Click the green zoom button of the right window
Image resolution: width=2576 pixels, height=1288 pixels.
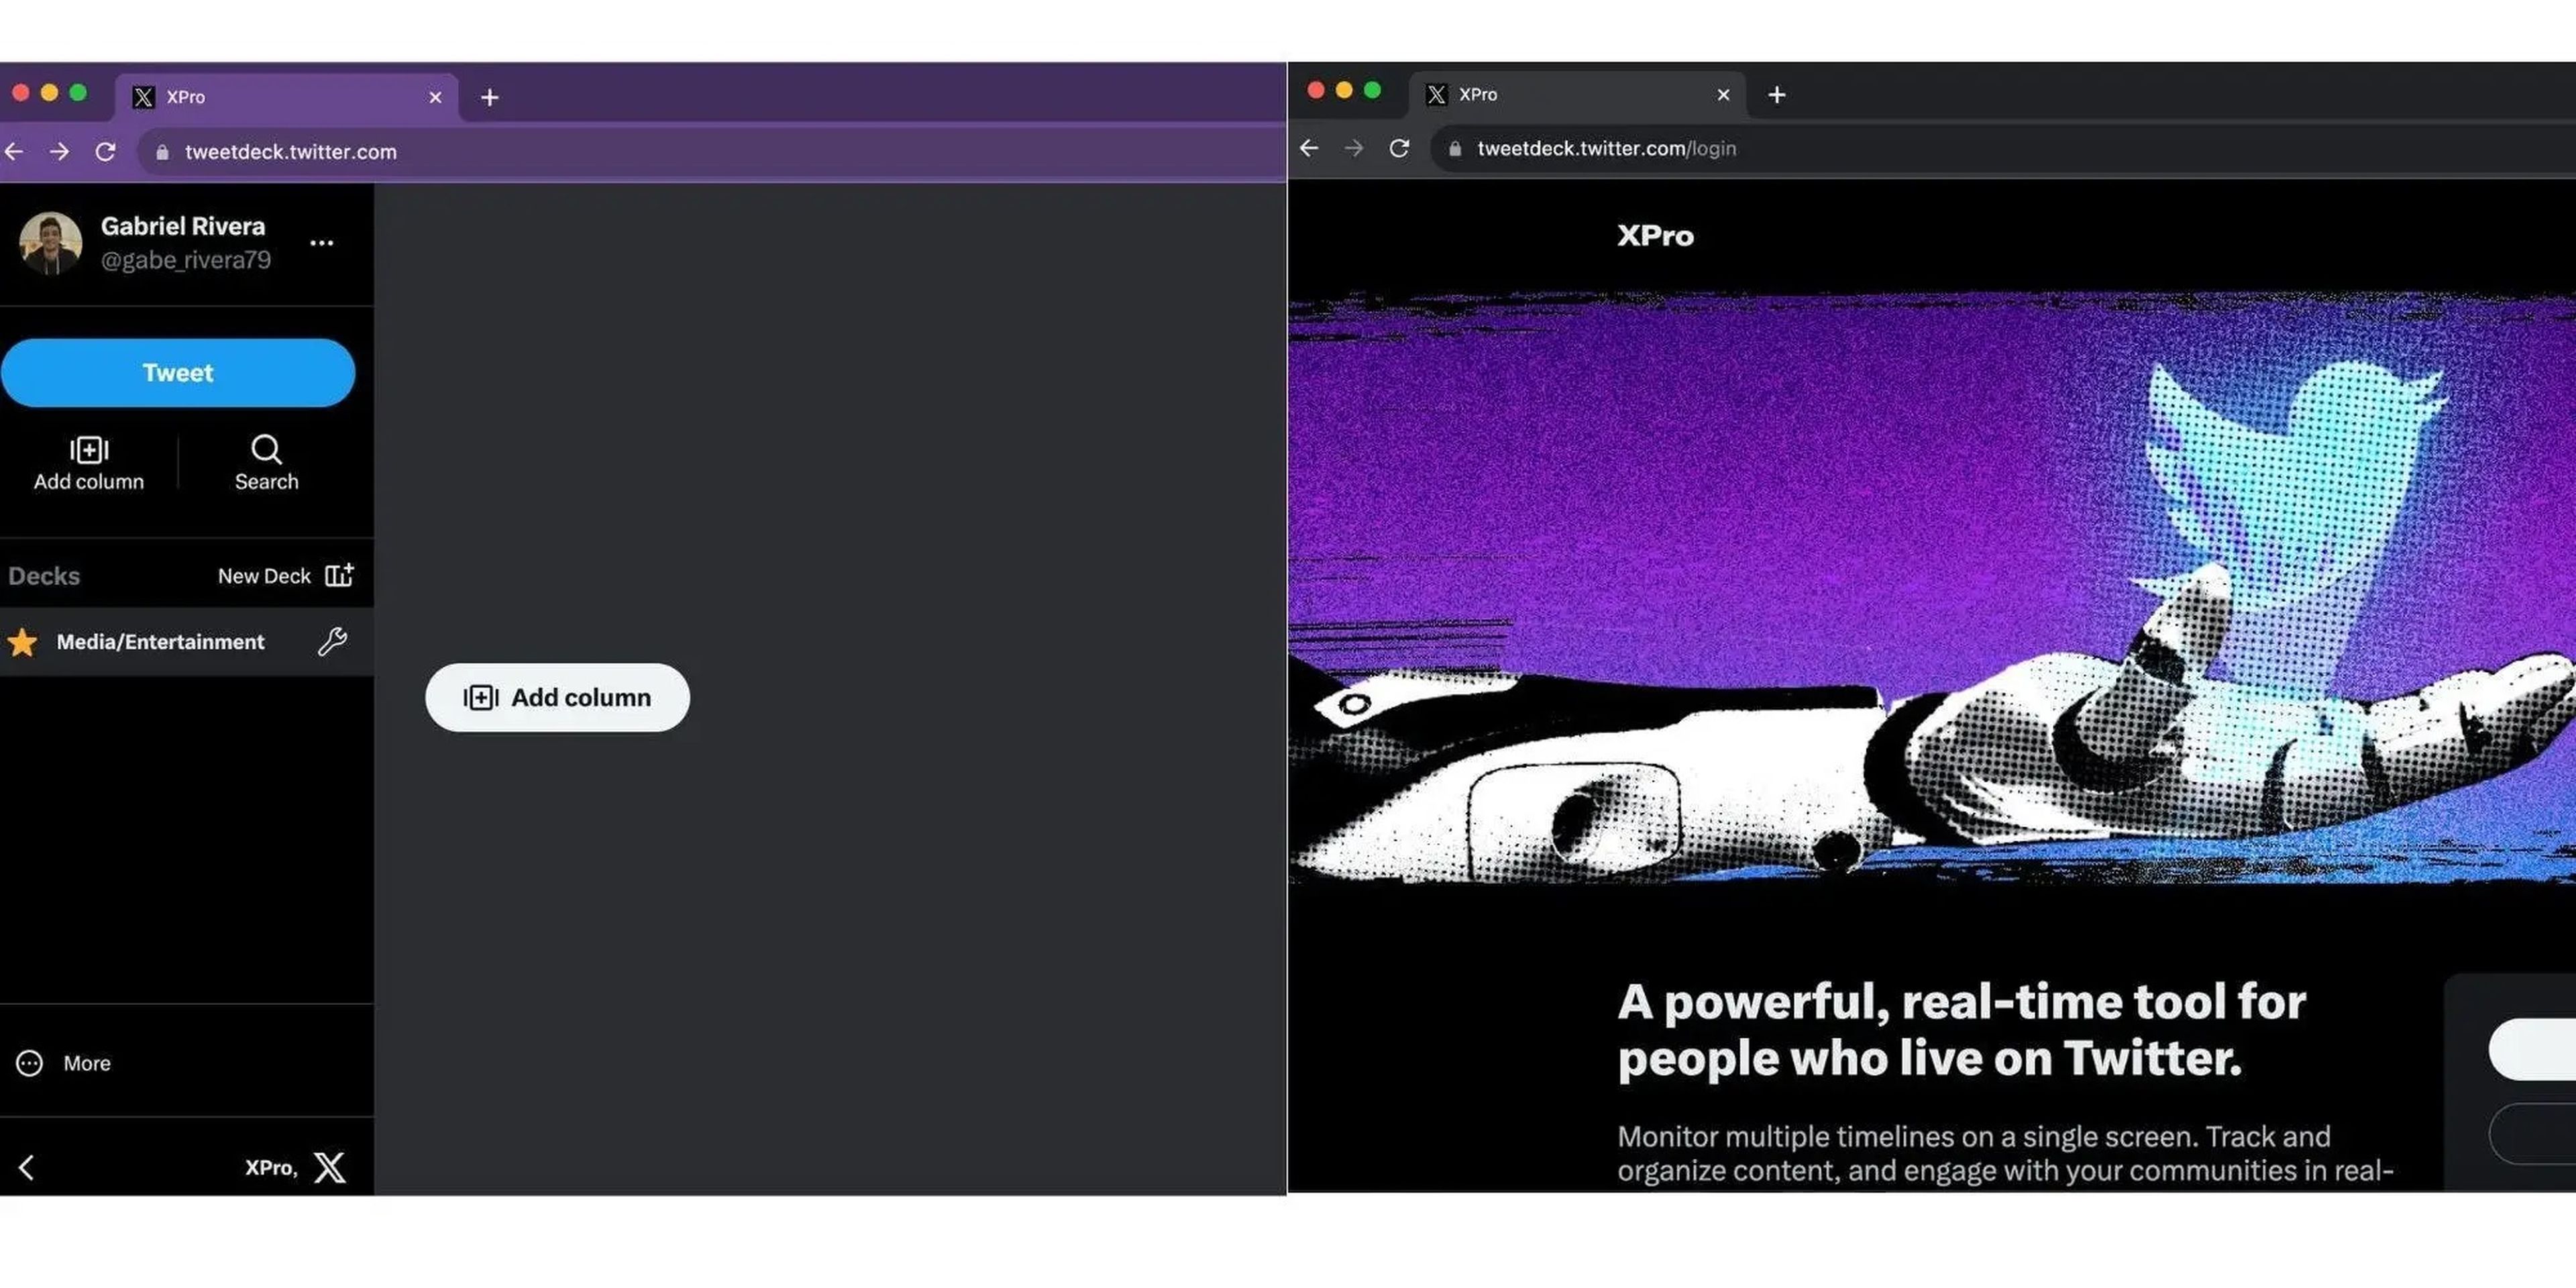tap(1372, 90)
